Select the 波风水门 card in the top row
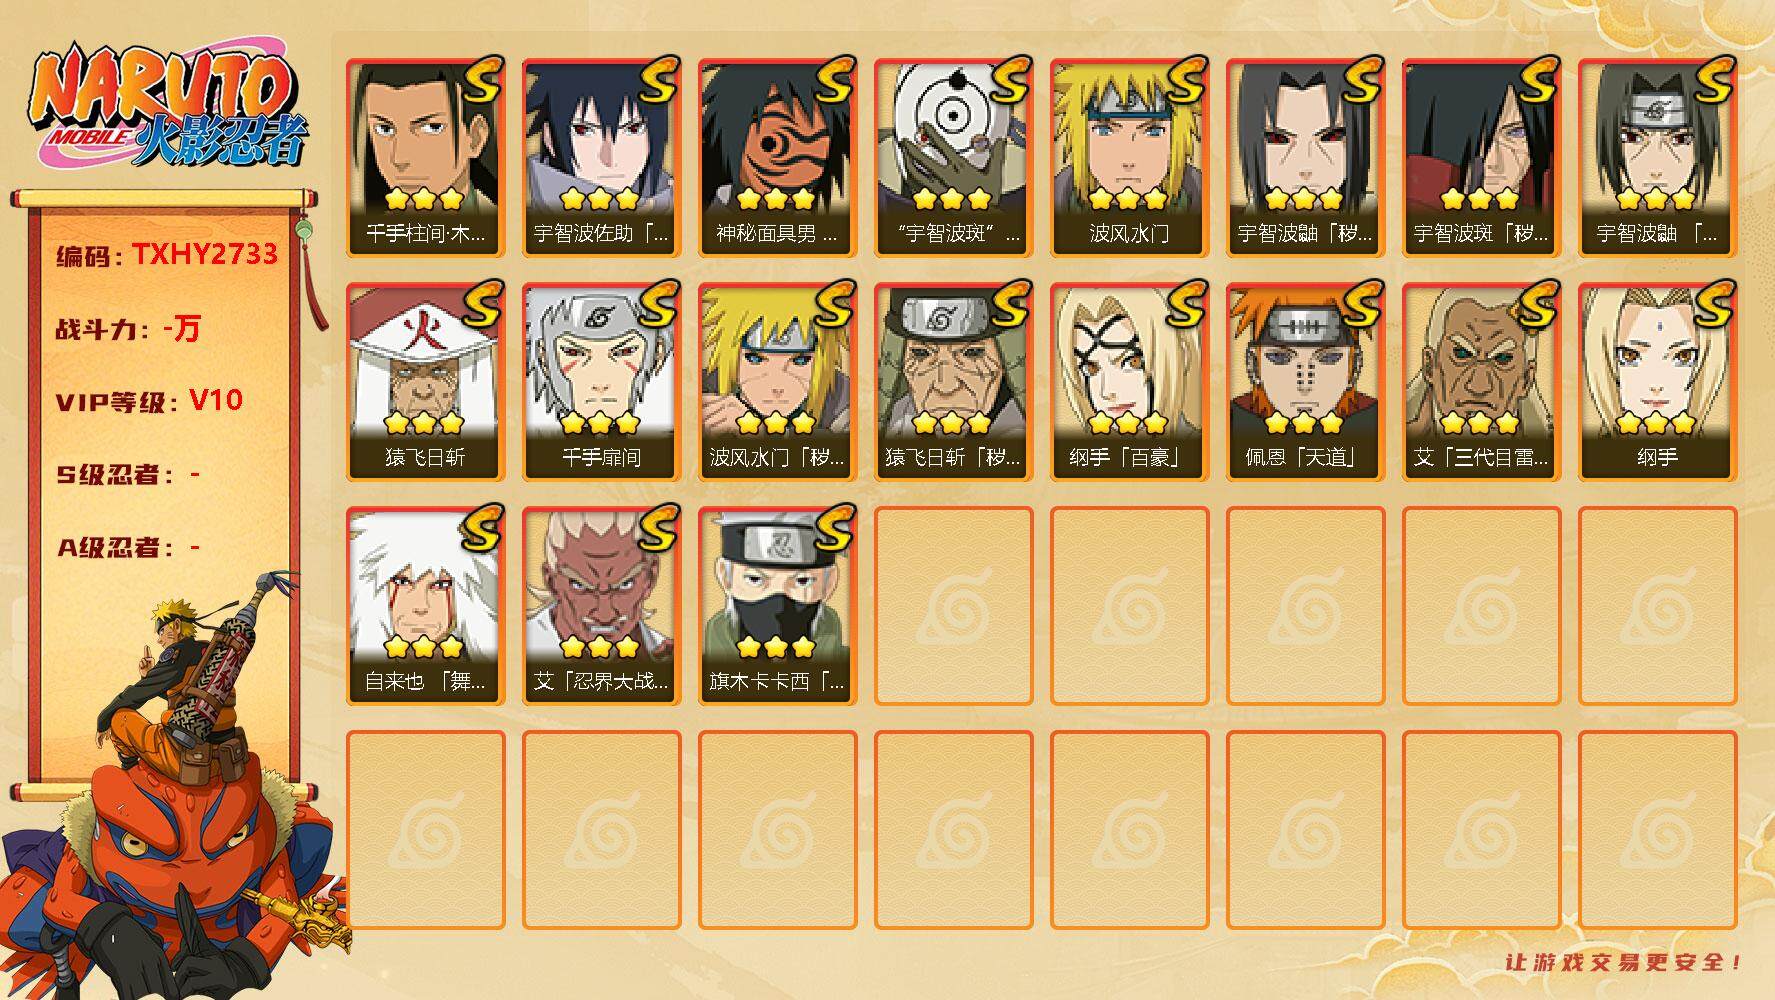Viewport: 1775px width, 1000px height. click(x=1129, y=158)
